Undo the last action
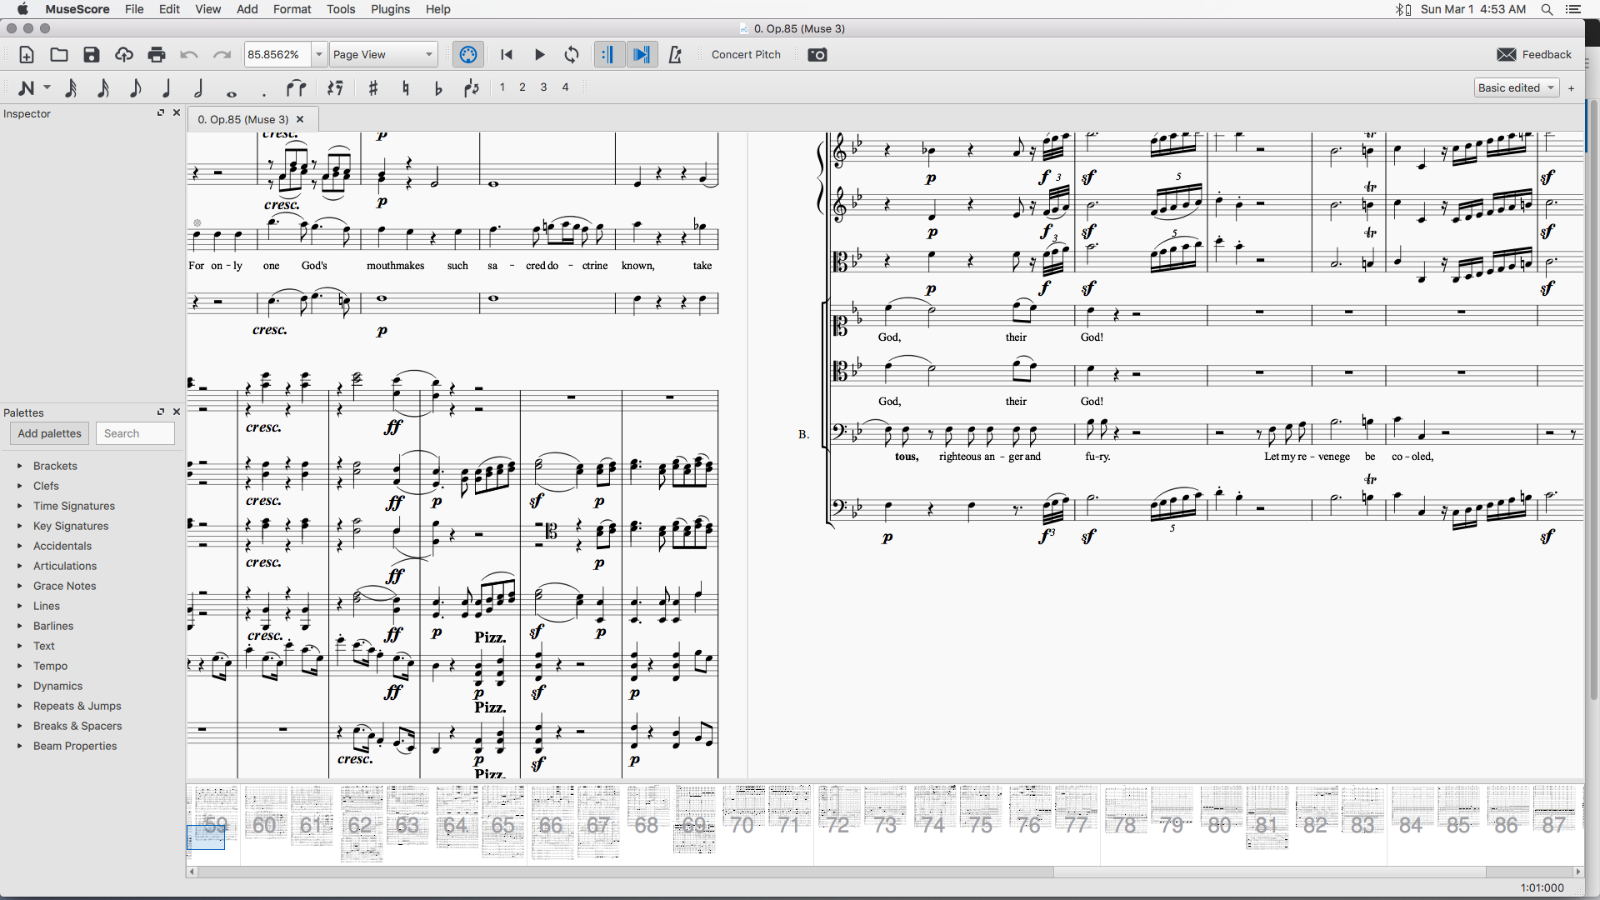1600x900 pixels. point(189,55)
